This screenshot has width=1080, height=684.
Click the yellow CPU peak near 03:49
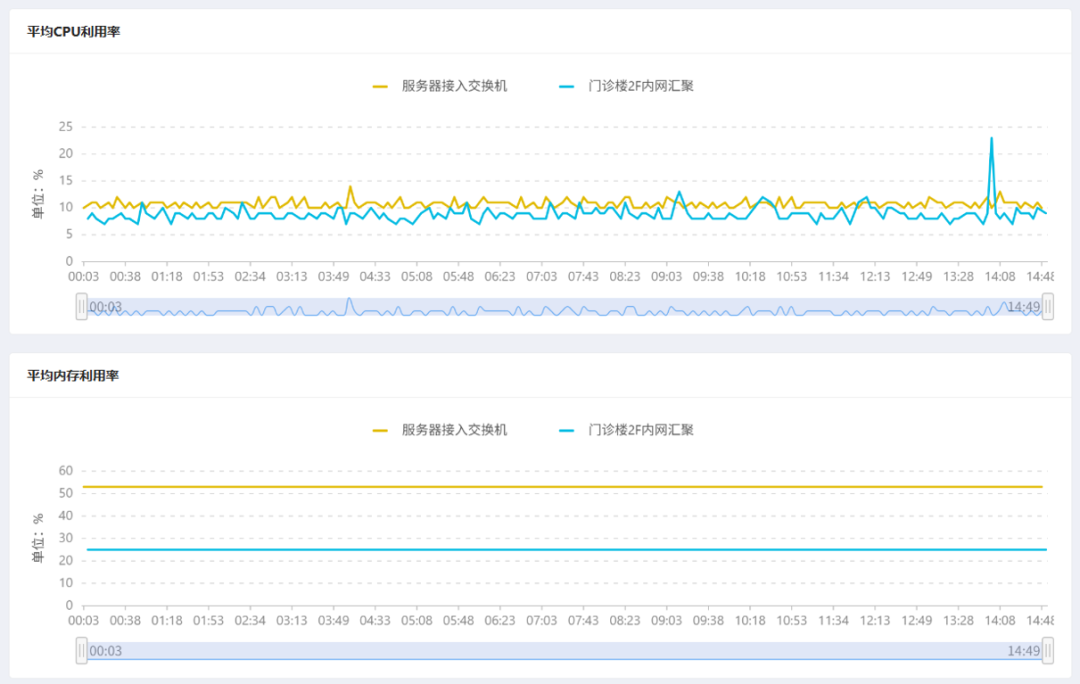click(350, 186)
